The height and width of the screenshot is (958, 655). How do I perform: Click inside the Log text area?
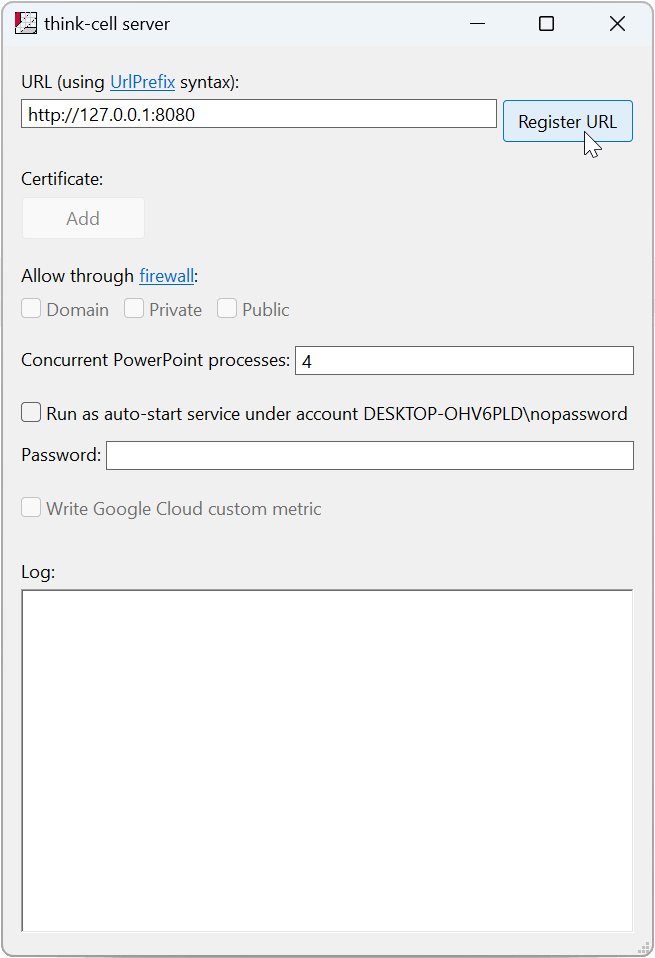pyautogui.click(x=327, y=761)
